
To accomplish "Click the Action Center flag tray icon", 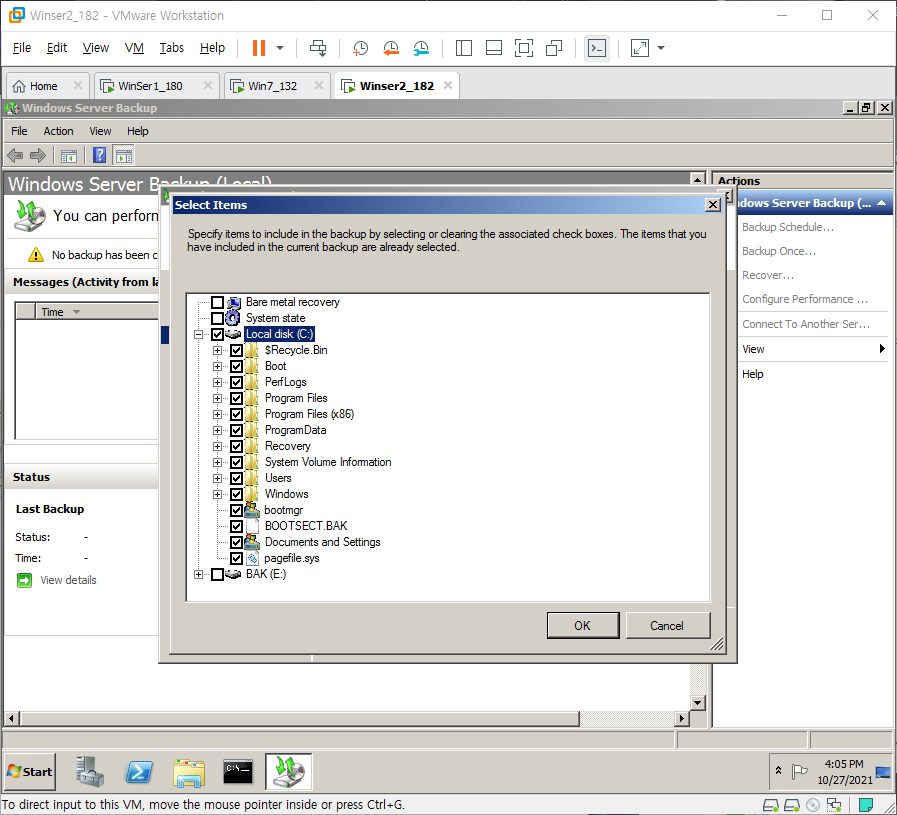I will pos(799,772).
